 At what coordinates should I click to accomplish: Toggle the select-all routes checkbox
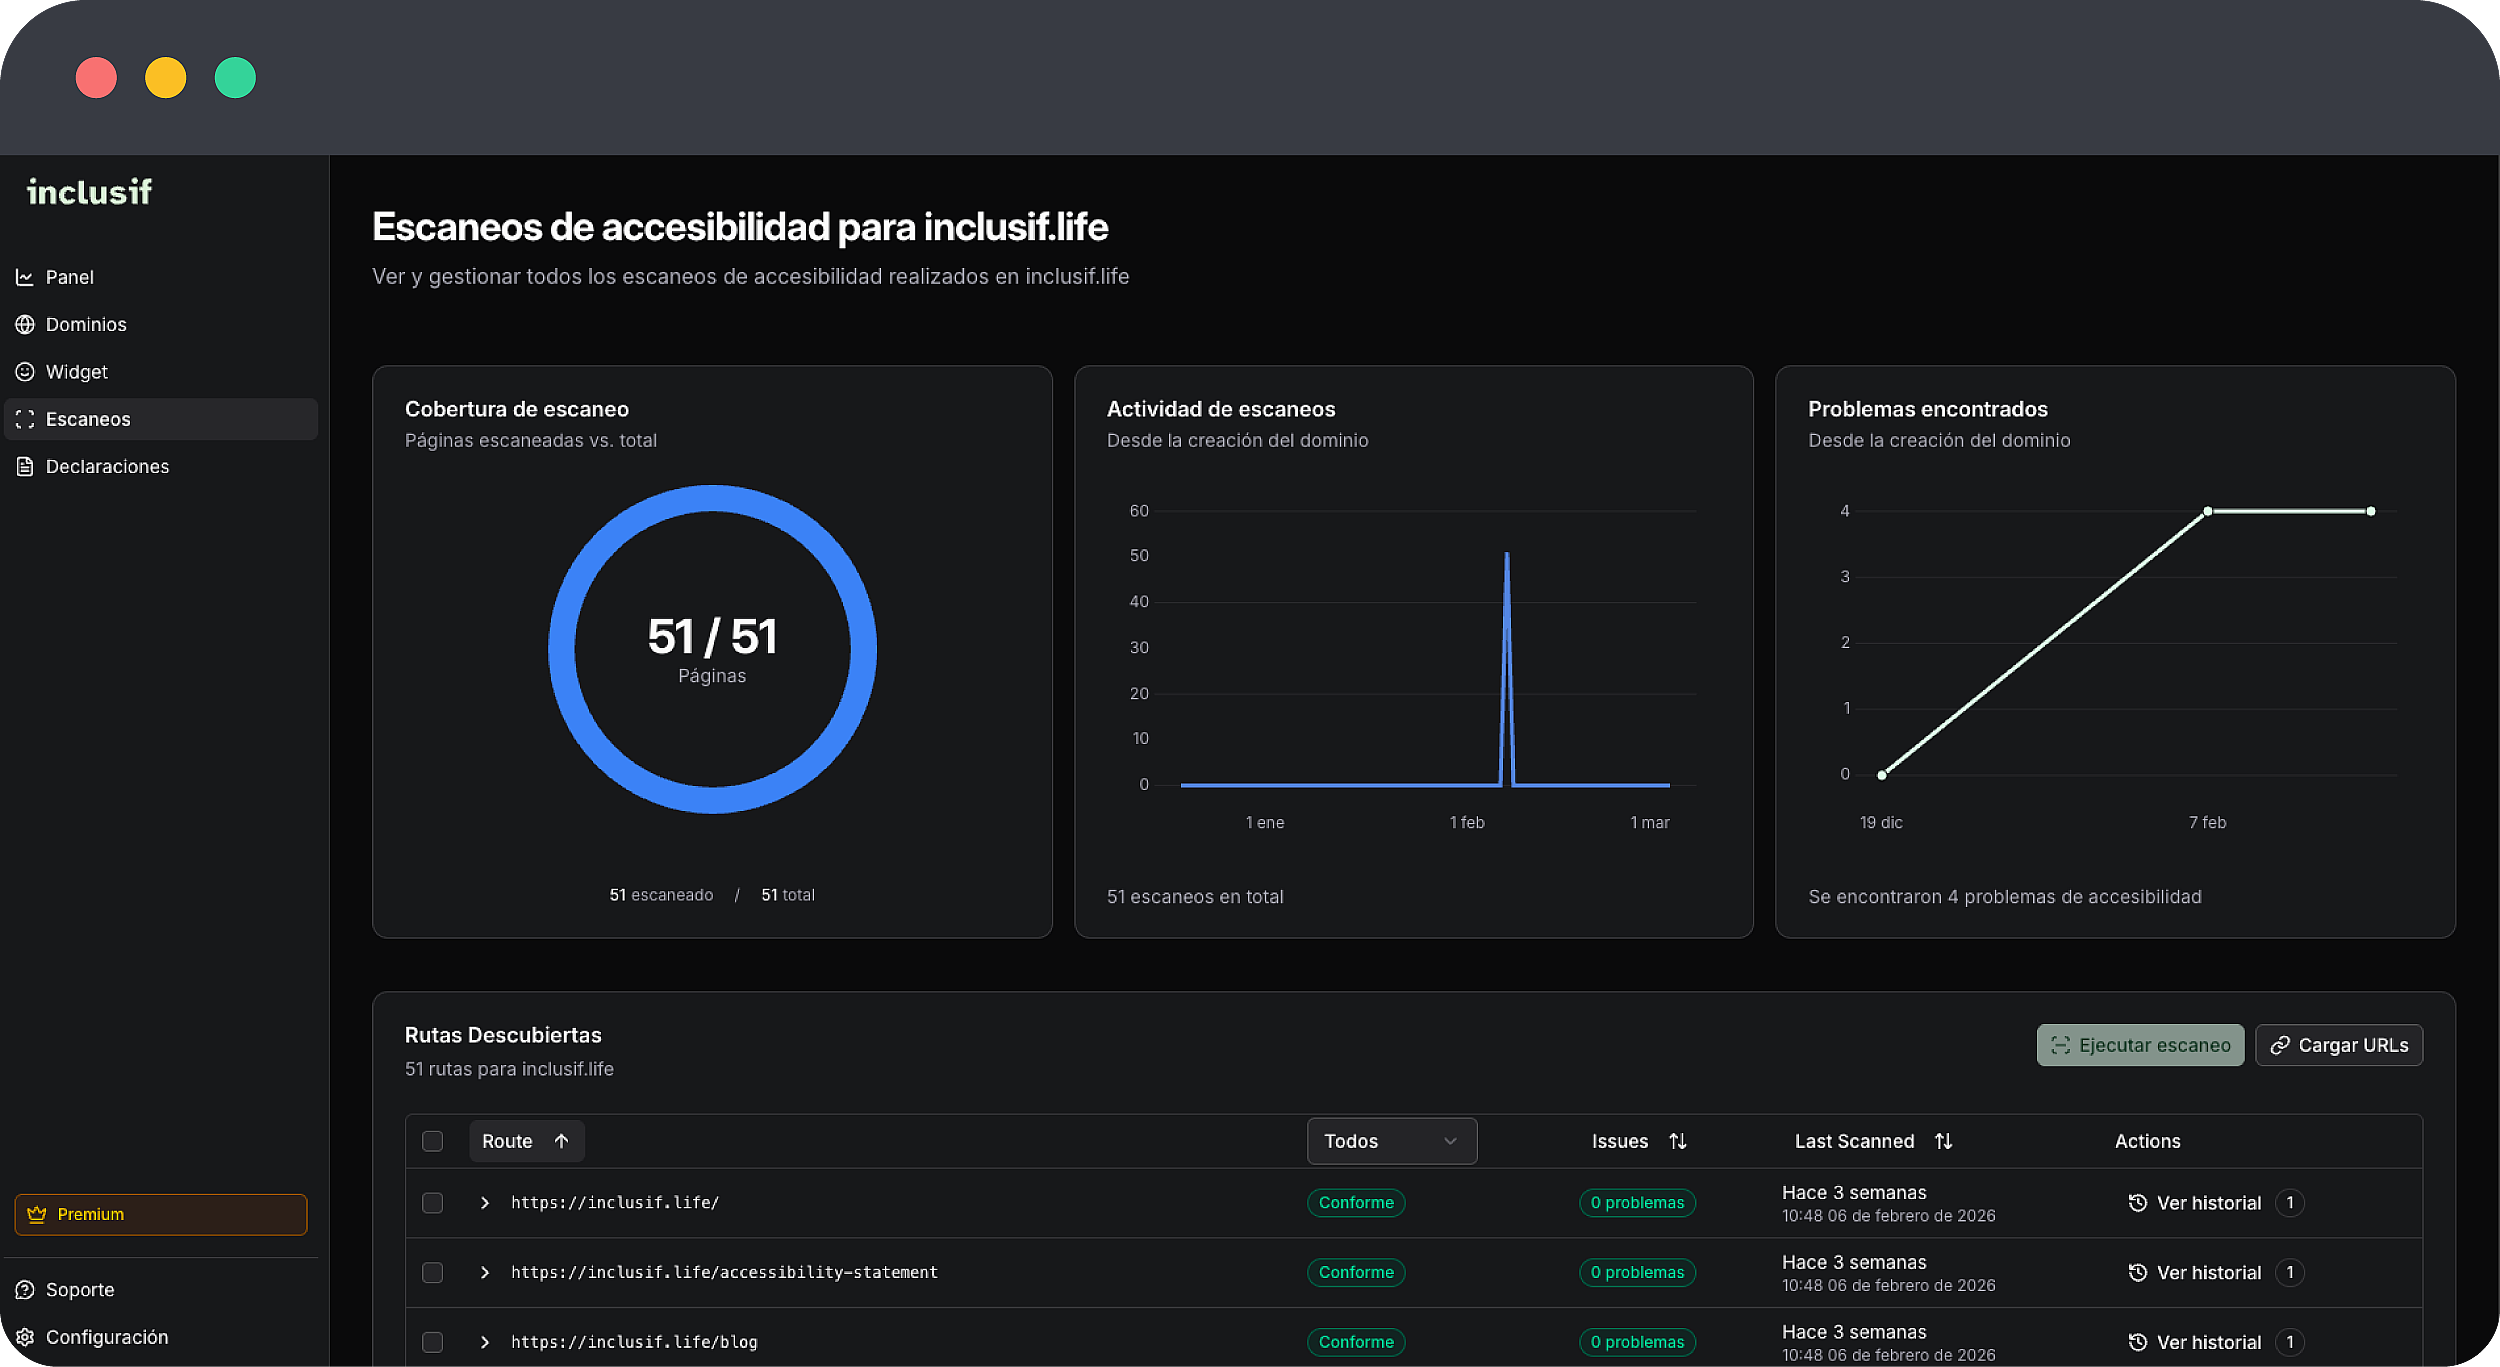pos(432,1141)
